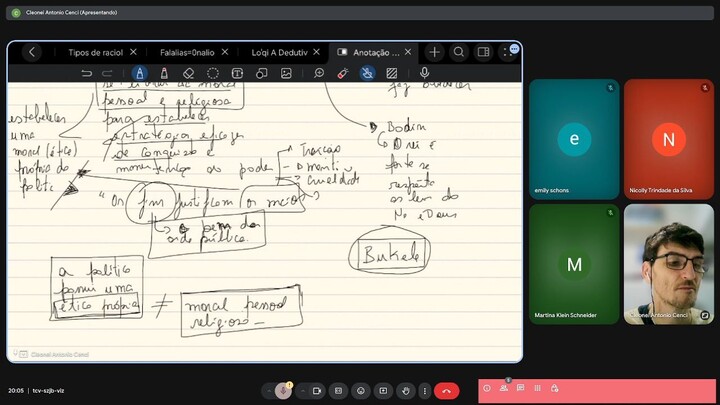Insert an image into the note
The height and width of the screenshot is (405, 720).
pos(286,73)
